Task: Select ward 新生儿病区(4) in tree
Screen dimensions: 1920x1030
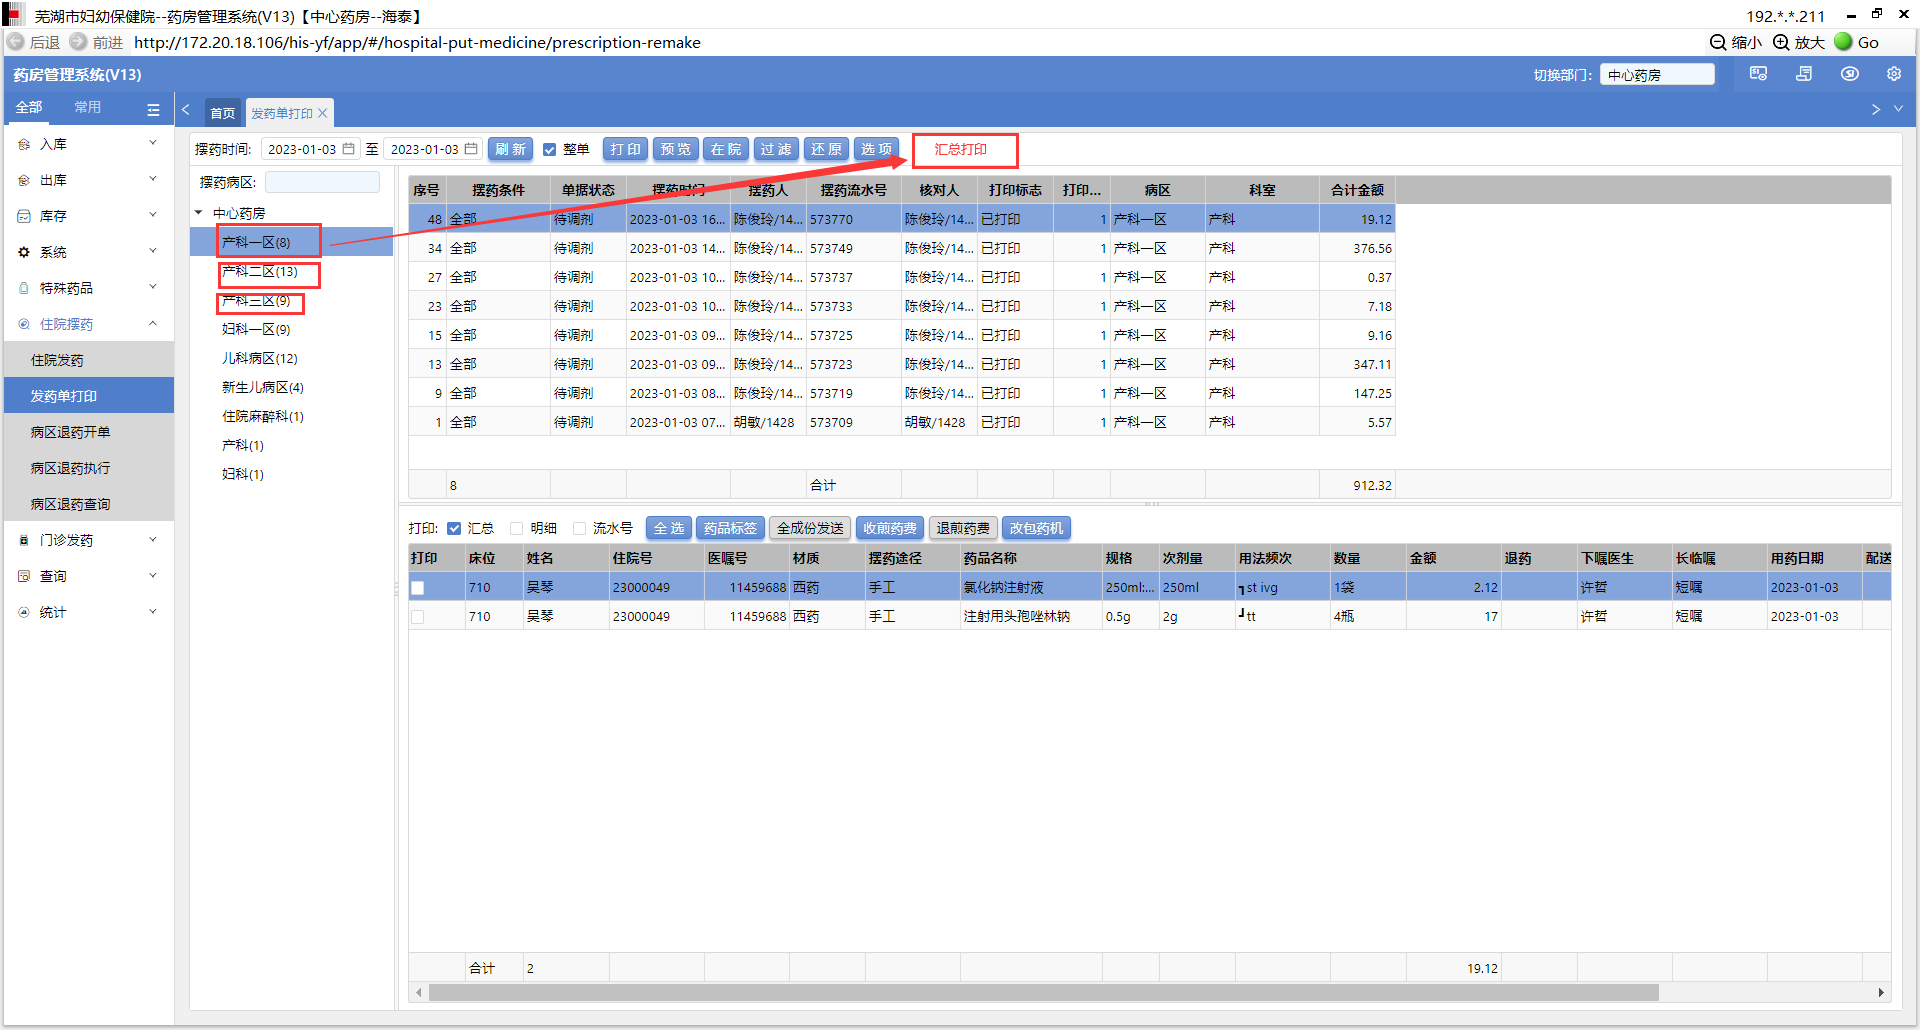Action: [263, 387]
